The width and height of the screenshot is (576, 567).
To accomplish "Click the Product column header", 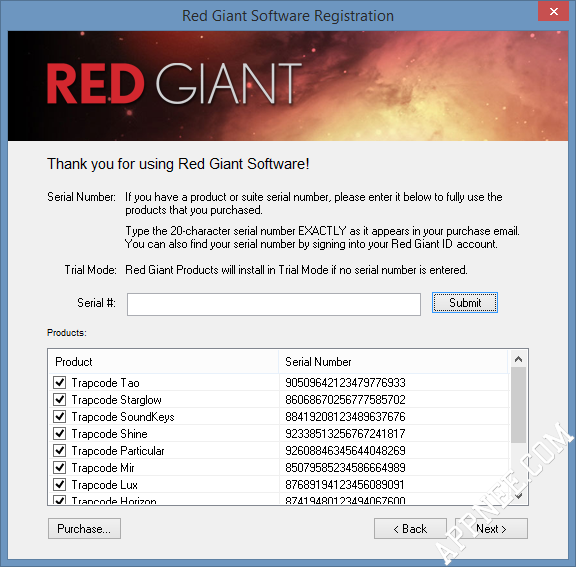I will 163,362.
